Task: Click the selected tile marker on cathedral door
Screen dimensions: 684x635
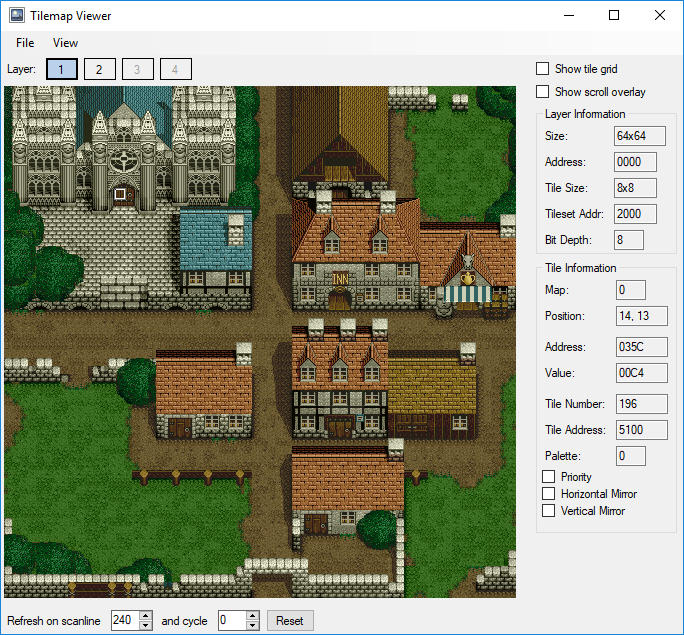Action: (x=120, y=194)
